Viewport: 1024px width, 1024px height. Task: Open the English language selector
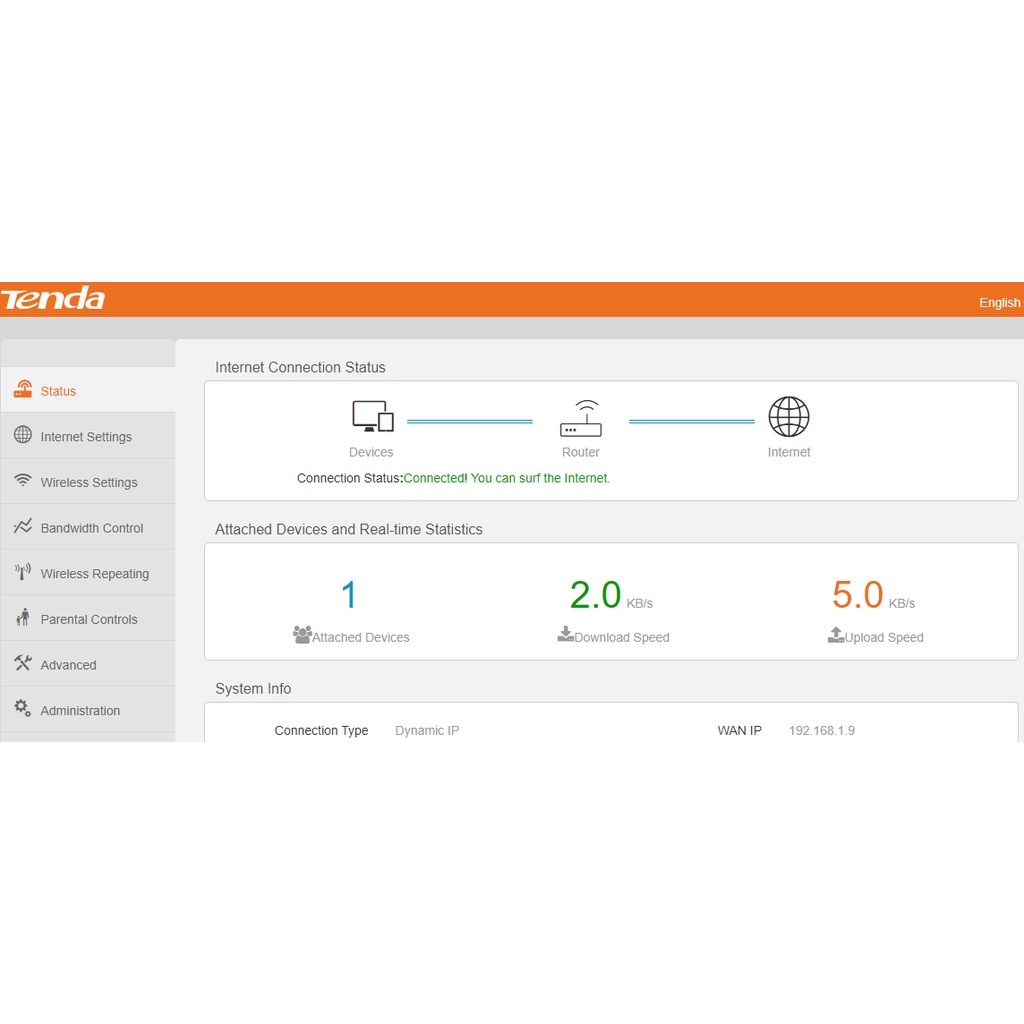(x=999, y=303)
